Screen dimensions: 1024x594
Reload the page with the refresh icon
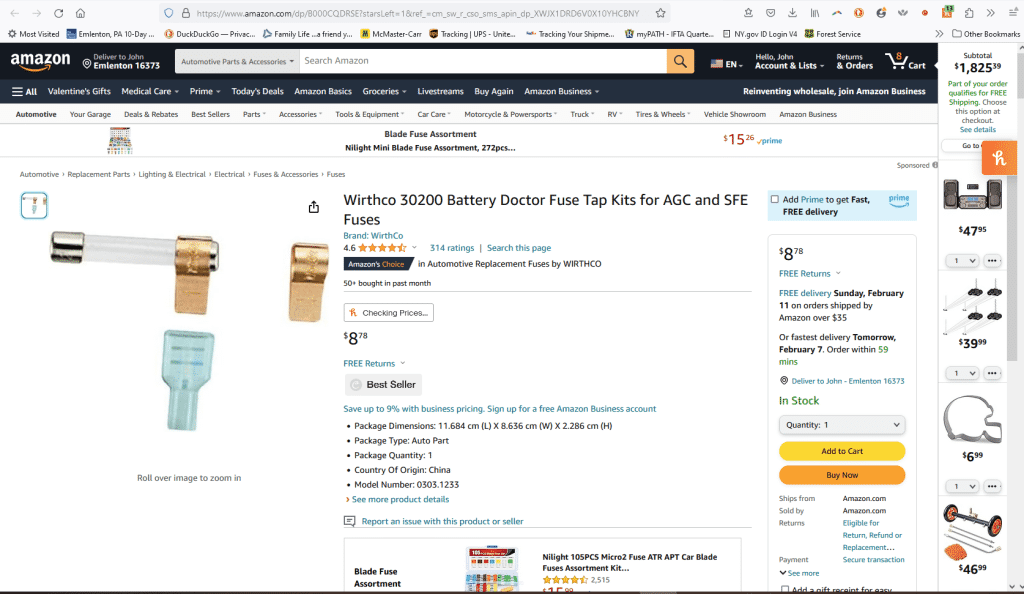point(58,13)
